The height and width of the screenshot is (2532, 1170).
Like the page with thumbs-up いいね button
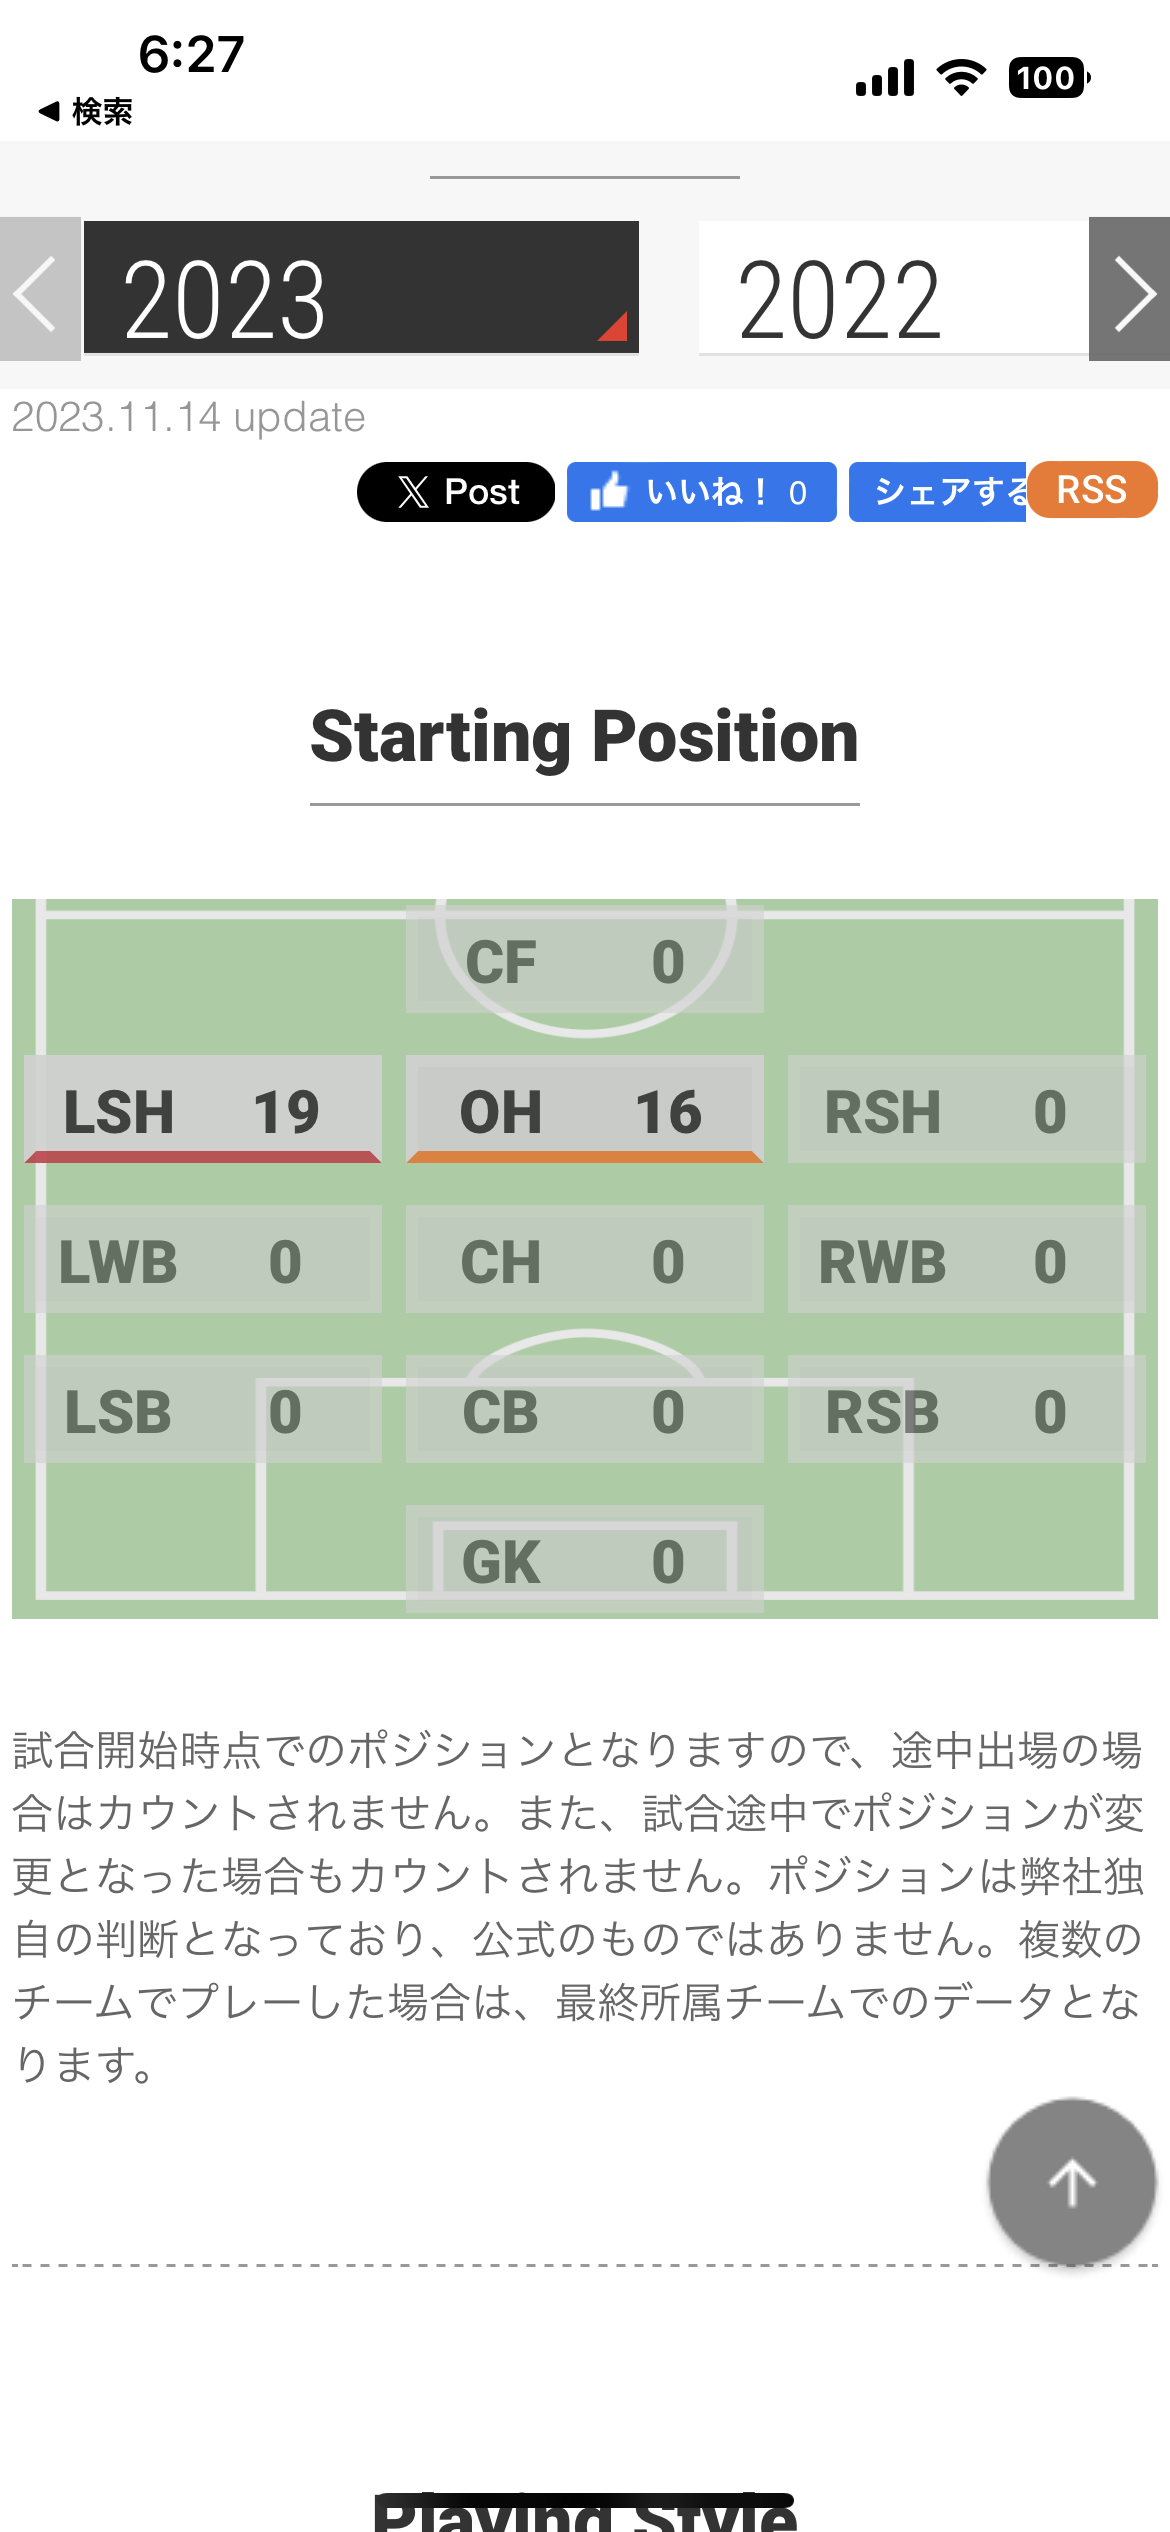click(x=701, y=492)
